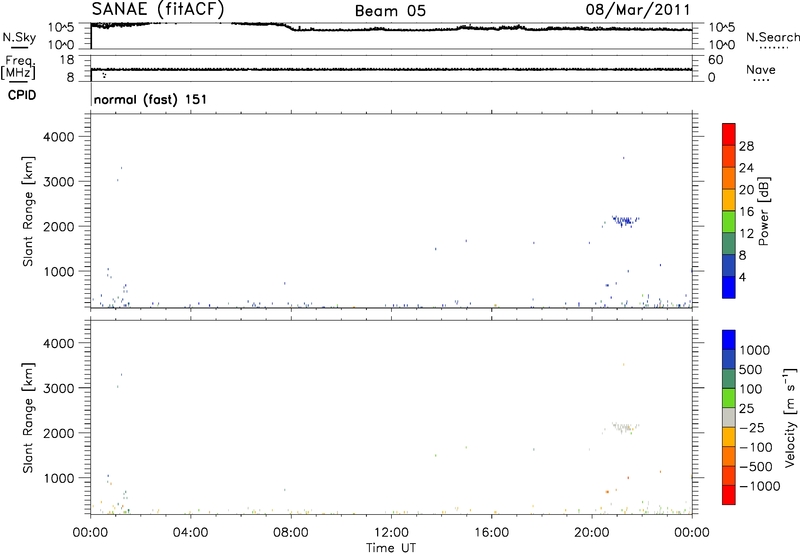Click the '4' Power colorbar label

coord(742,277)
